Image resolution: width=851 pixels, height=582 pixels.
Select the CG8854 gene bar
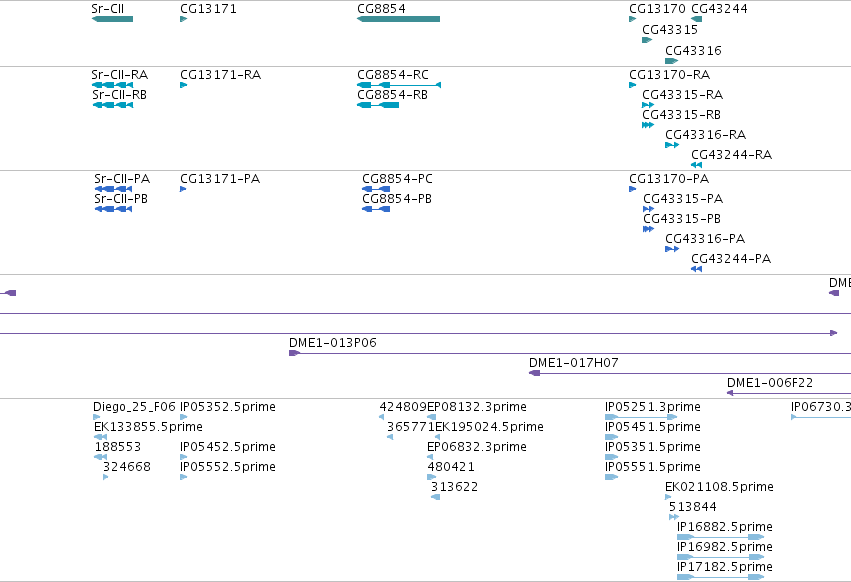click(398, 19)
